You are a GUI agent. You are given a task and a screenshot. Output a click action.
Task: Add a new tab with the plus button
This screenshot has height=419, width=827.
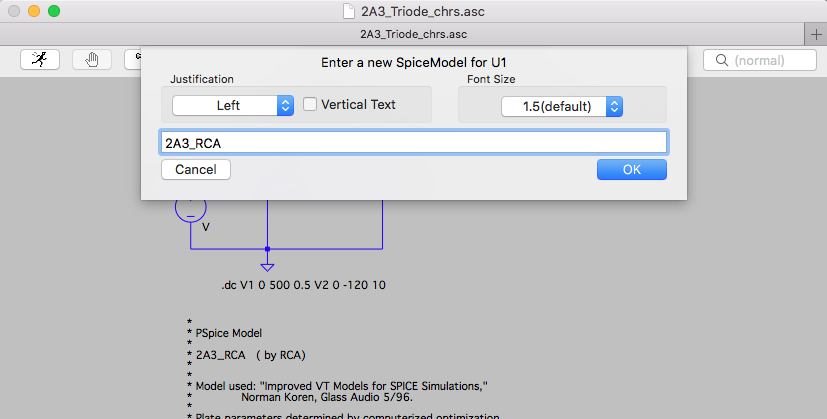816,34
